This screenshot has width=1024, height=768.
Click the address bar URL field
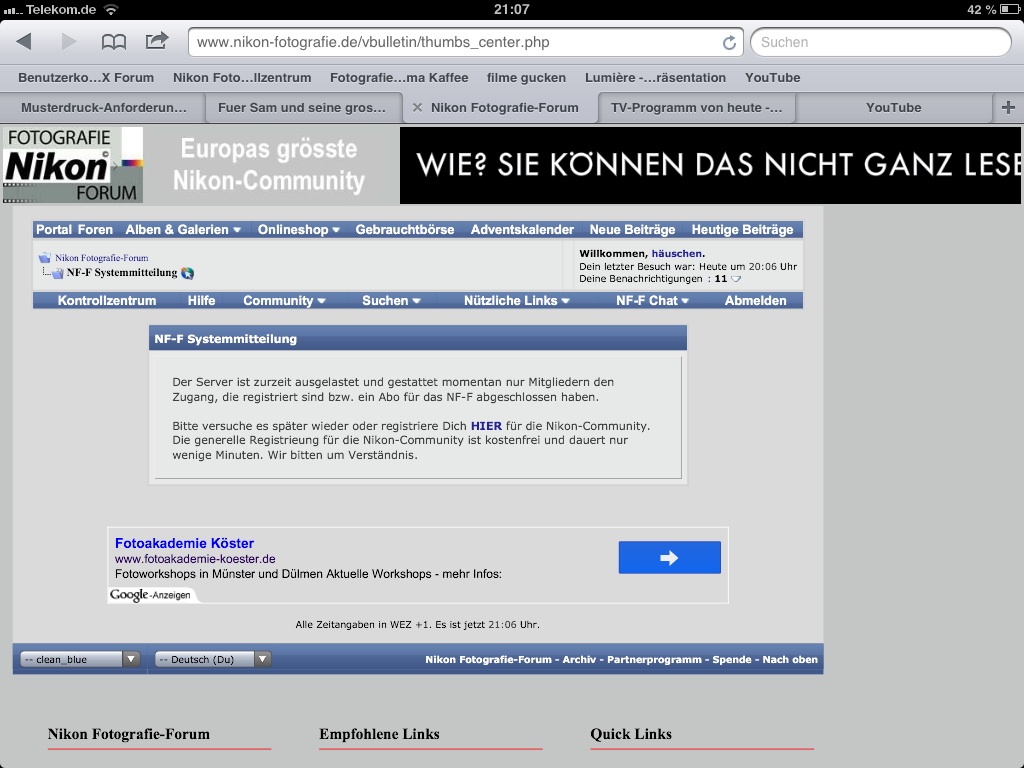(x=465, y=42)
